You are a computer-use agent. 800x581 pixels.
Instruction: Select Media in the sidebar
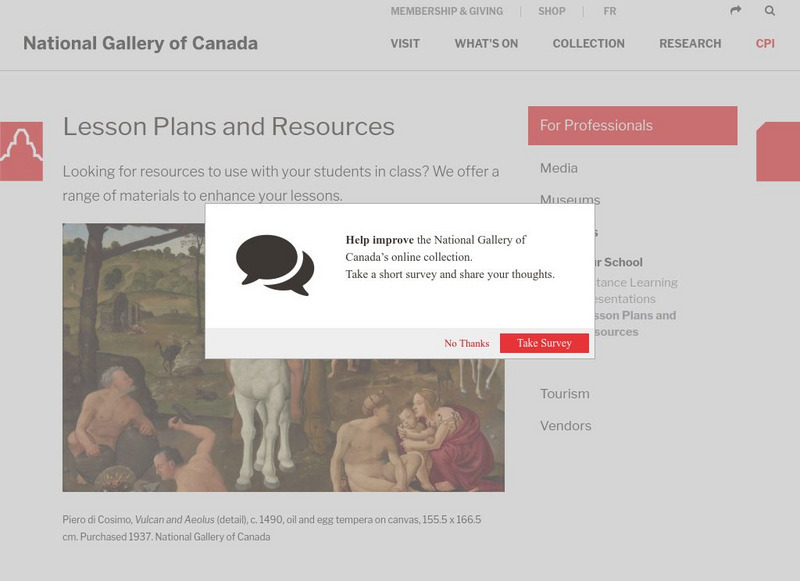click(x=559, y=168)
